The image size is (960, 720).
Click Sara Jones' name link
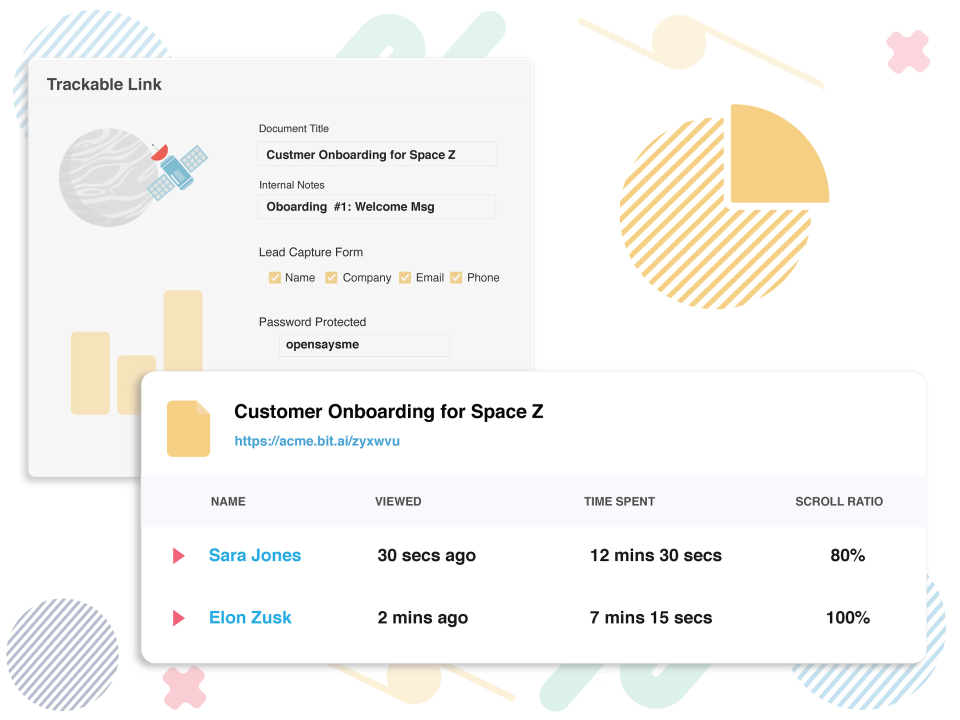(255, 555)
